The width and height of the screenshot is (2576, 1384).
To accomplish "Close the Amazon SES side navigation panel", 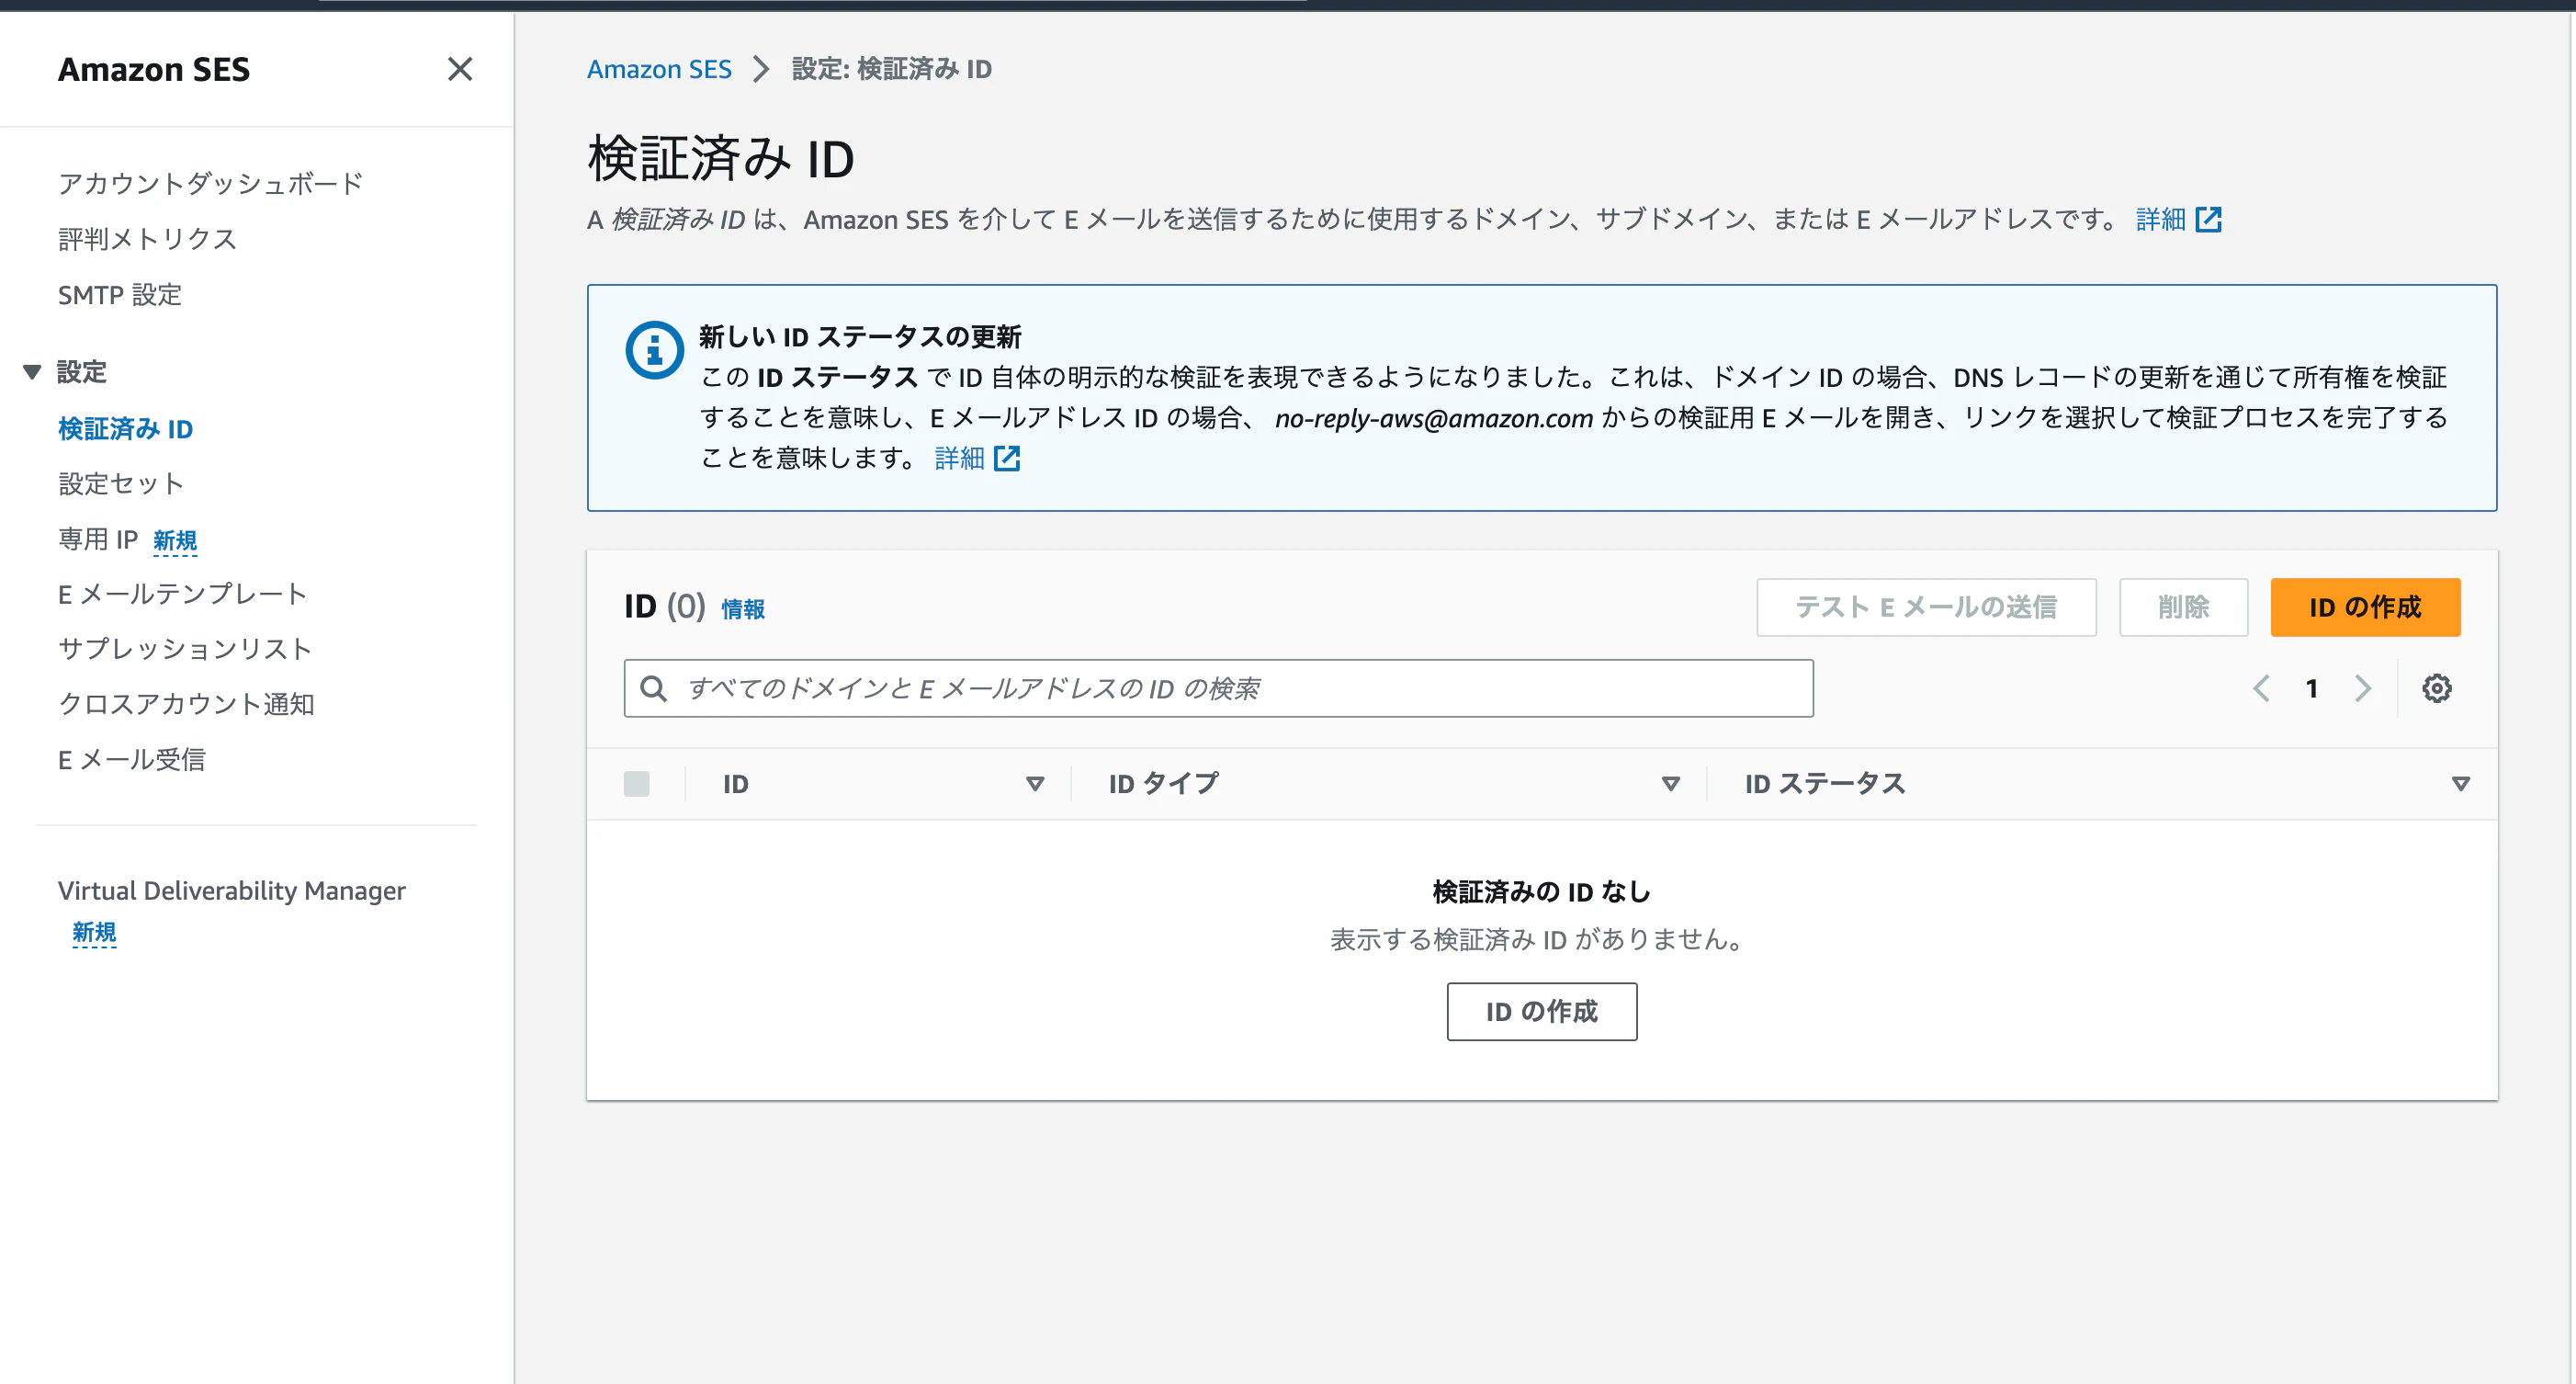I will point(460,70).
